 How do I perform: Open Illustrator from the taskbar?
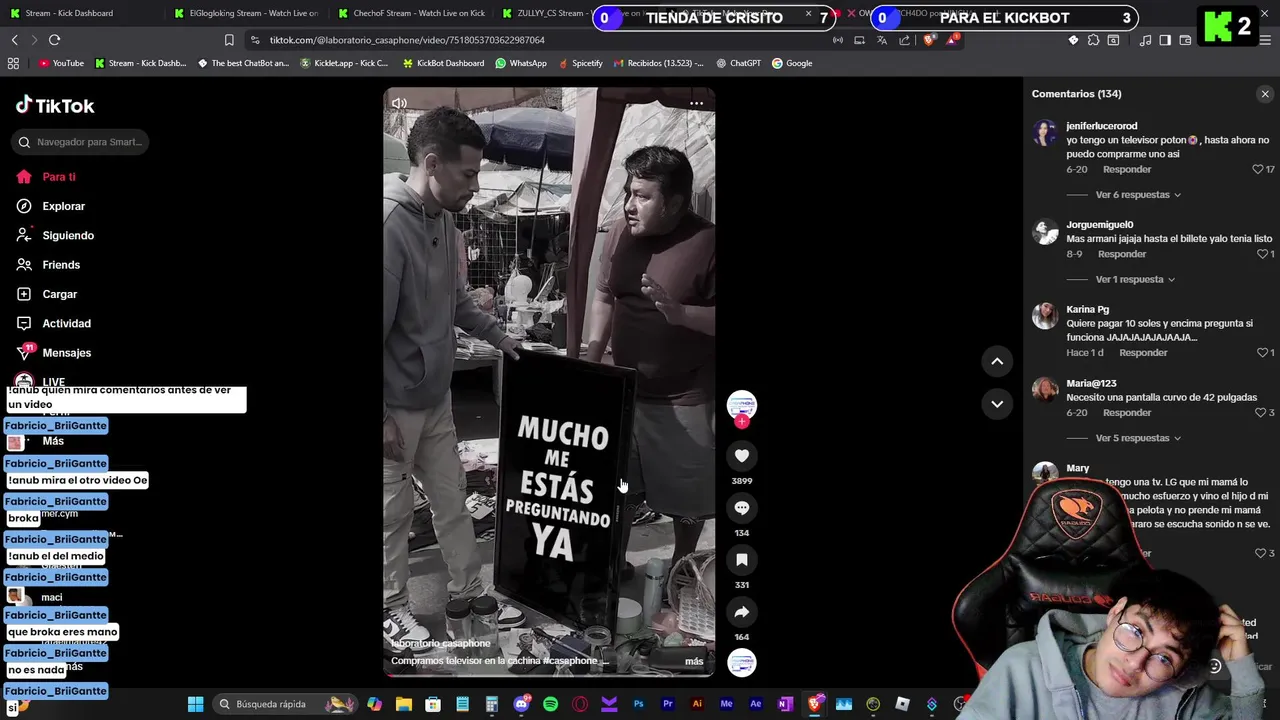click(x=697, y=704)
